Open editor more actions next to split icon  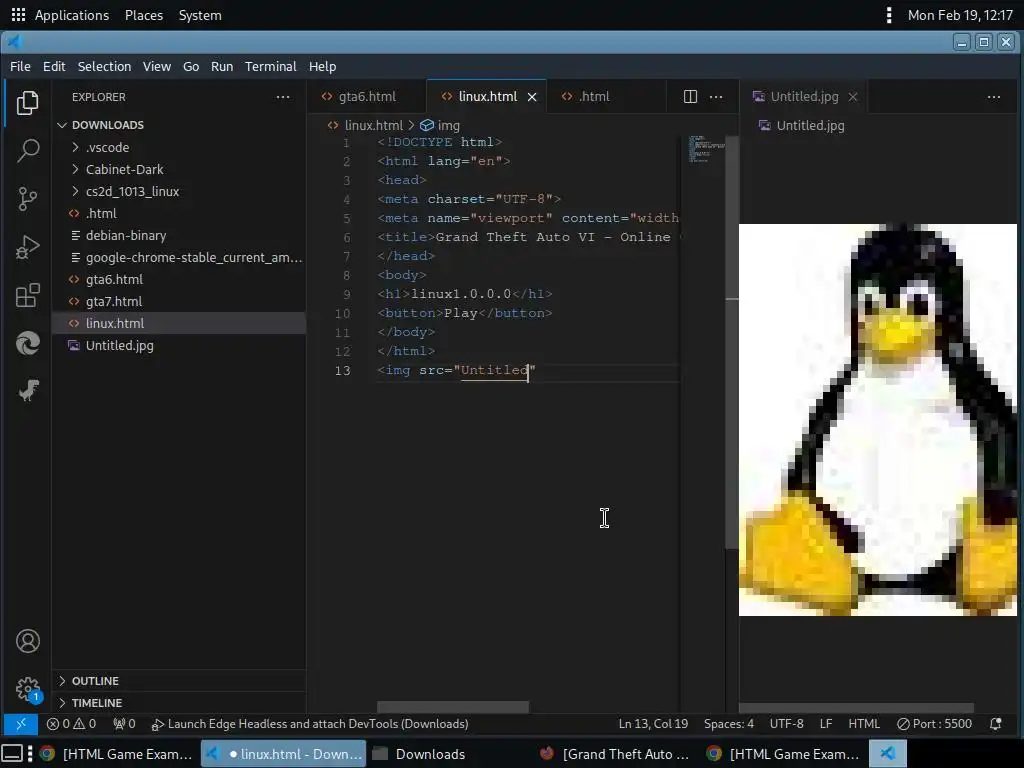(x=716, y=97)
